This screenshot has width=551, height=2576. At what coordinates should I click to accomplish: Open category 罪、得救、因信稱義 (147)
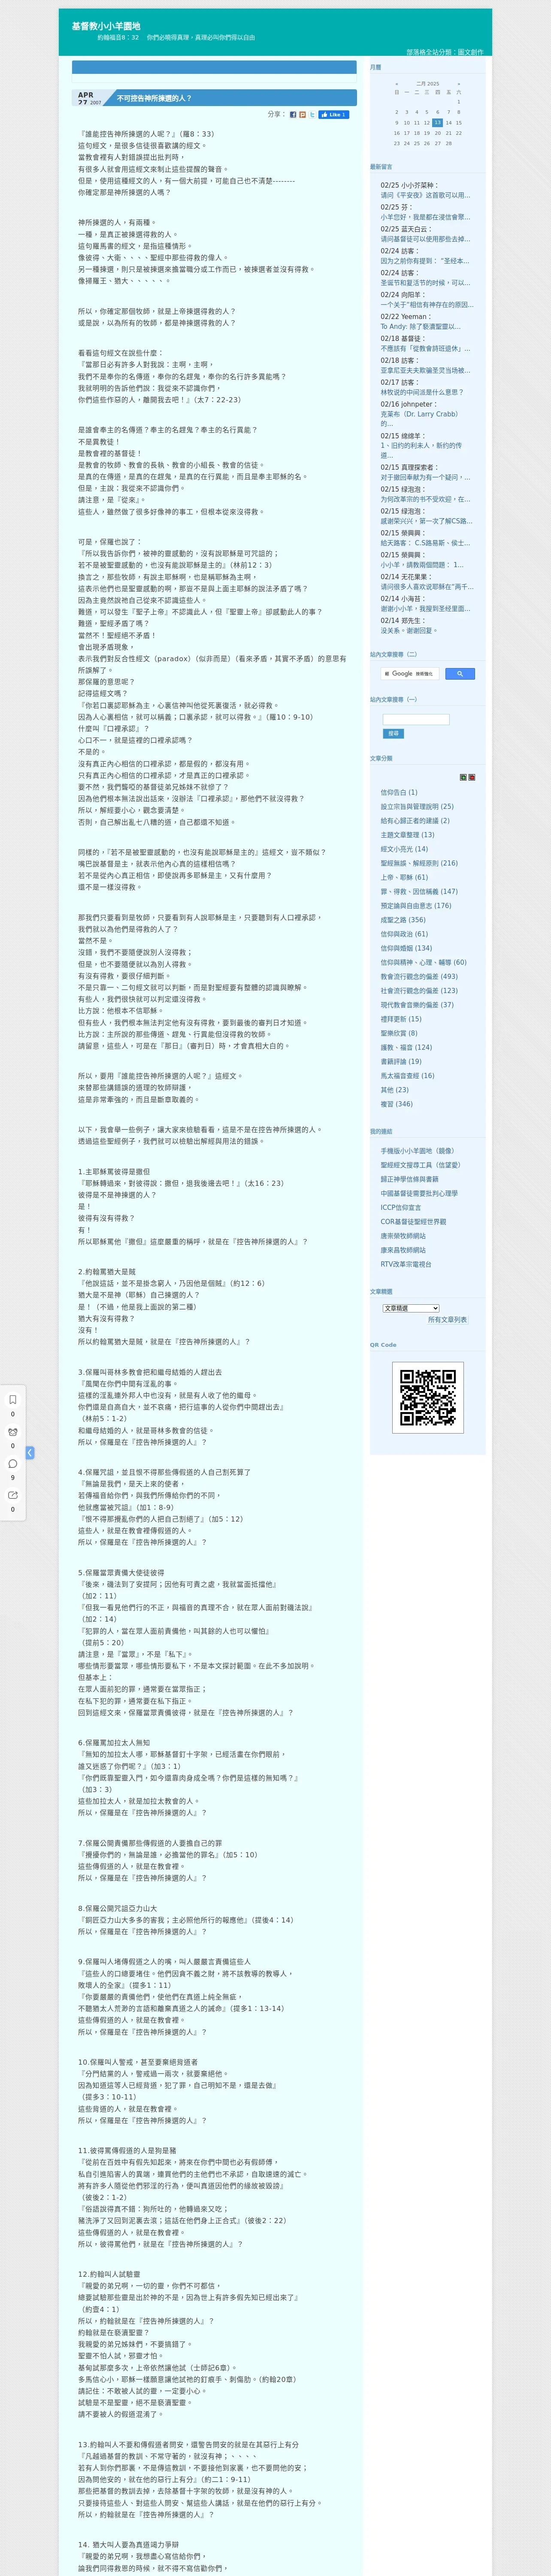[x=419, y=891]
